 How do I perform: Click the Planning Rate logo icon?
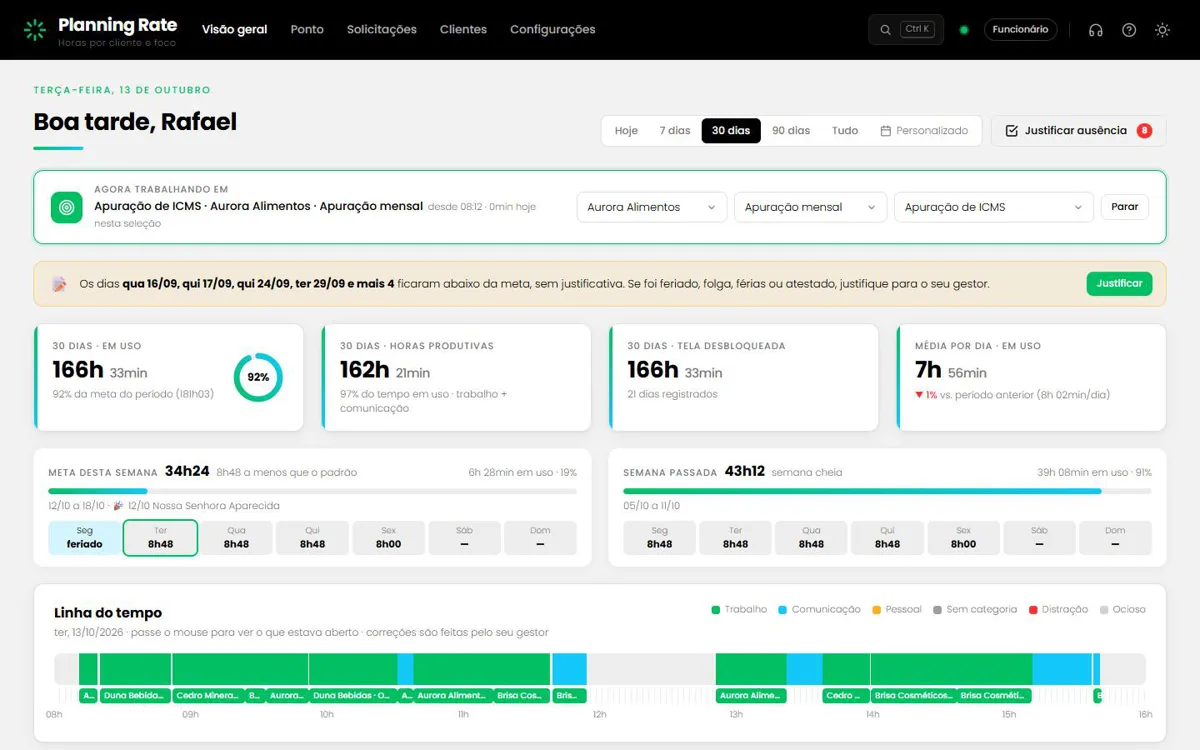coord(35,30)
